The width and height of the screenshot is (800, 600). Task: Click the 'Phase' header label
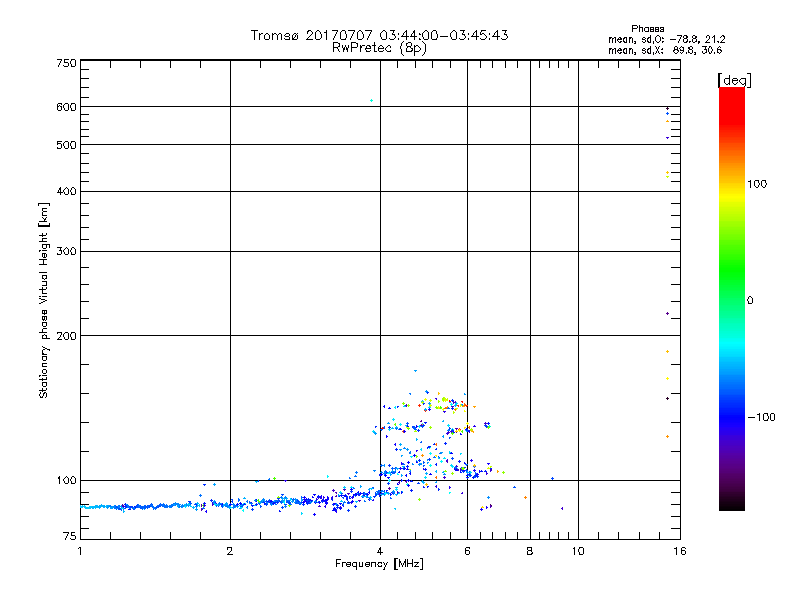tap(647, 29)
